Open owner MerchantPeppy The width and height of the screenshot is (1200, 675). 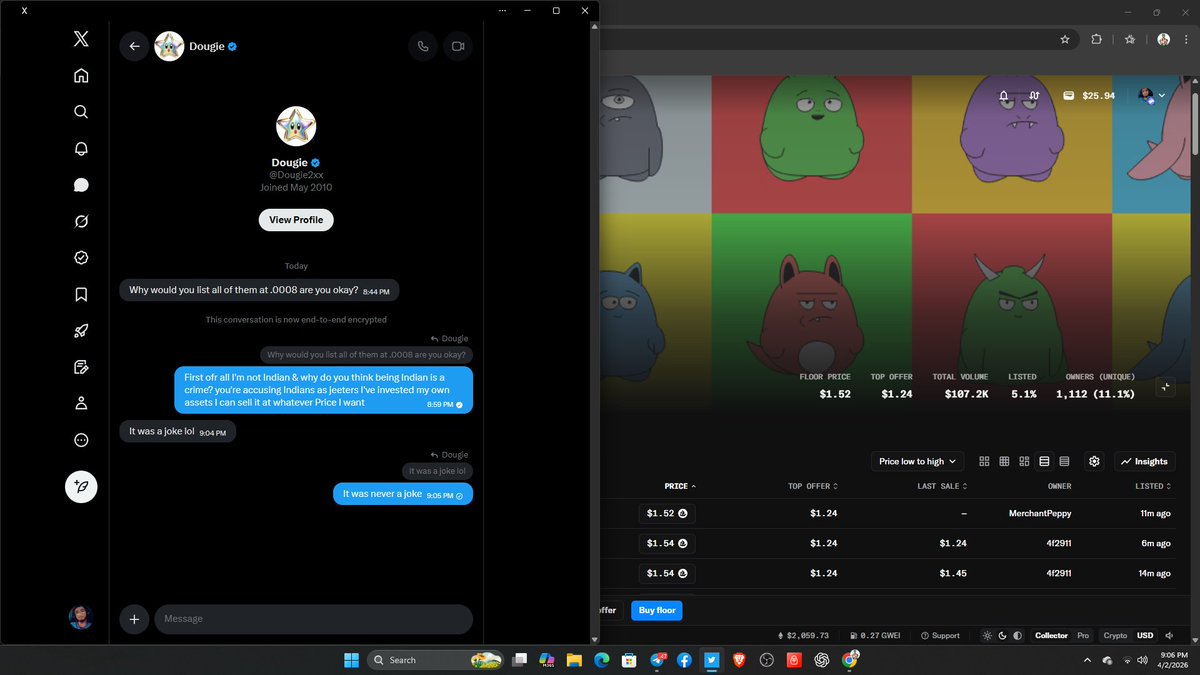click(x=1040, y=514)
